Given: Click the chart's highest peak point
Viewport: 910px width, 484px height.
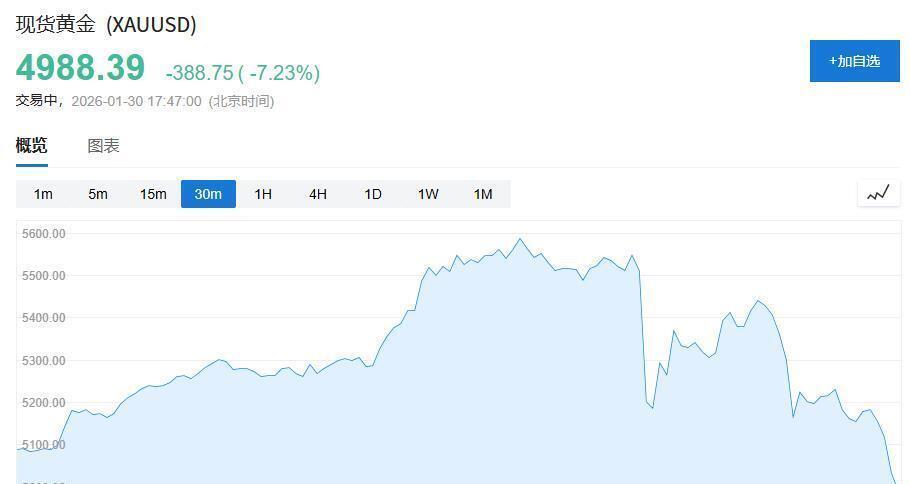Looking at the screenshot, I should 519,239.
